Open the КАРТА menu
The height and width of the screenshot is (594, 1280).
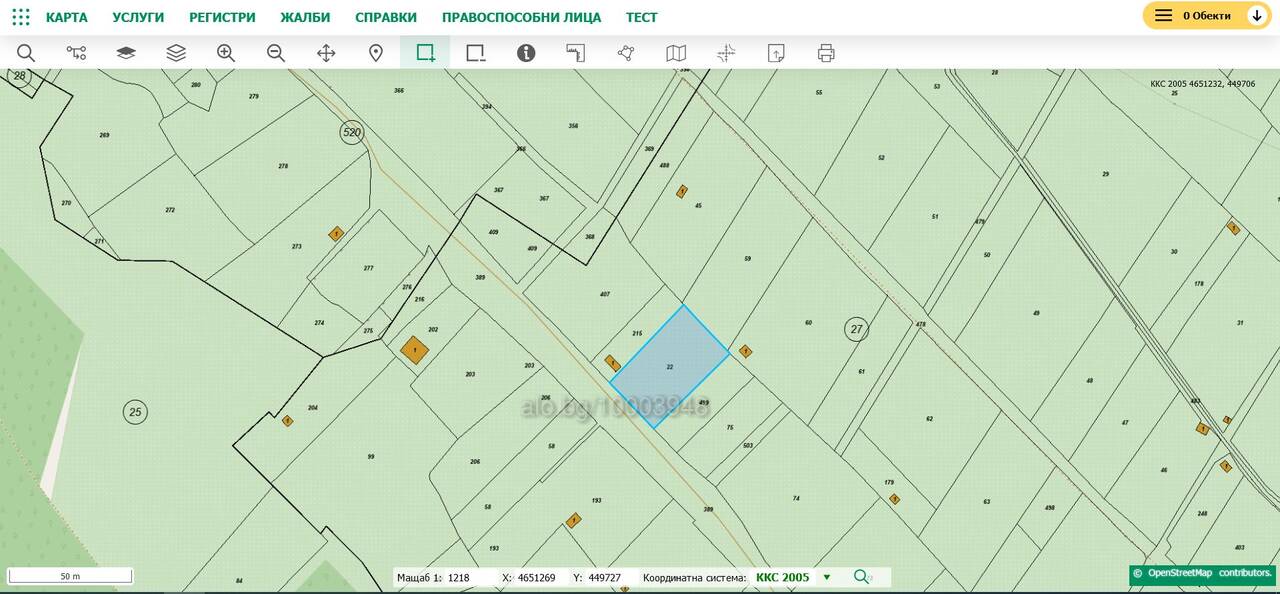pos(67,17)
